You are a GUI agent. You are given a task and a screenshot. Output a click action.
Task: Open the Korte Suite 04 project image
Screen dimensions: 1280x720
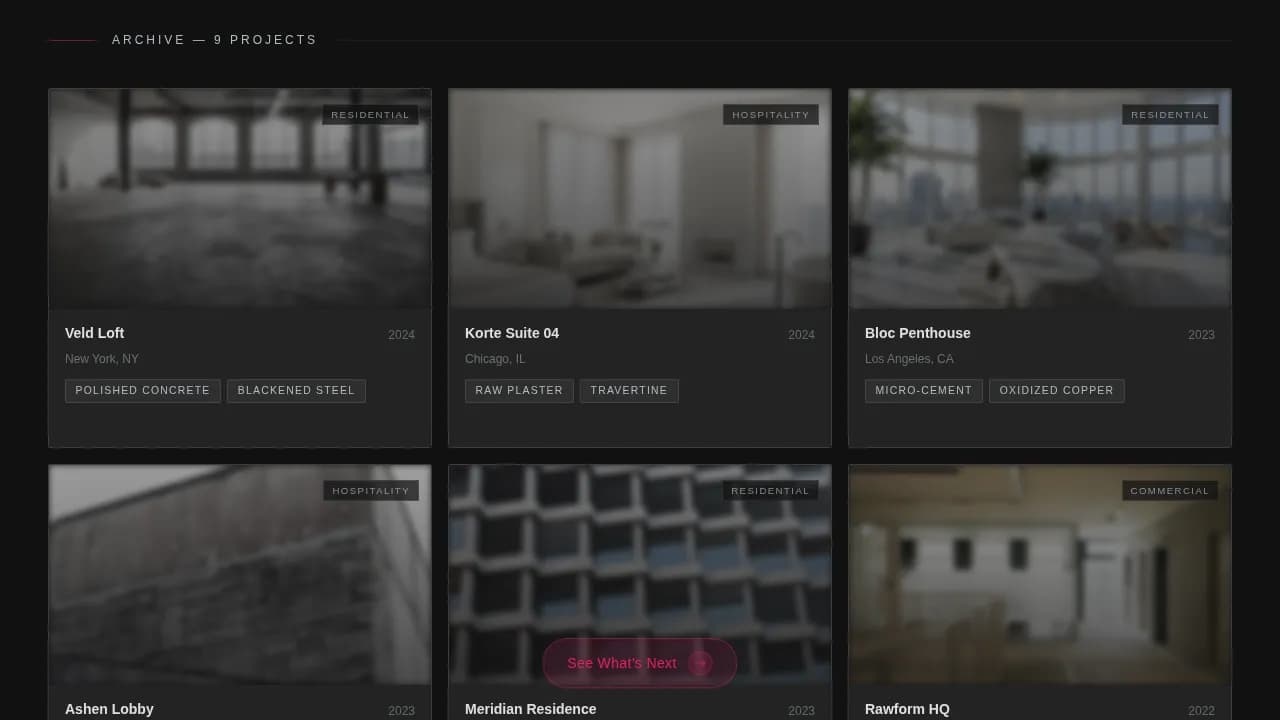click(x=640, y=199)
